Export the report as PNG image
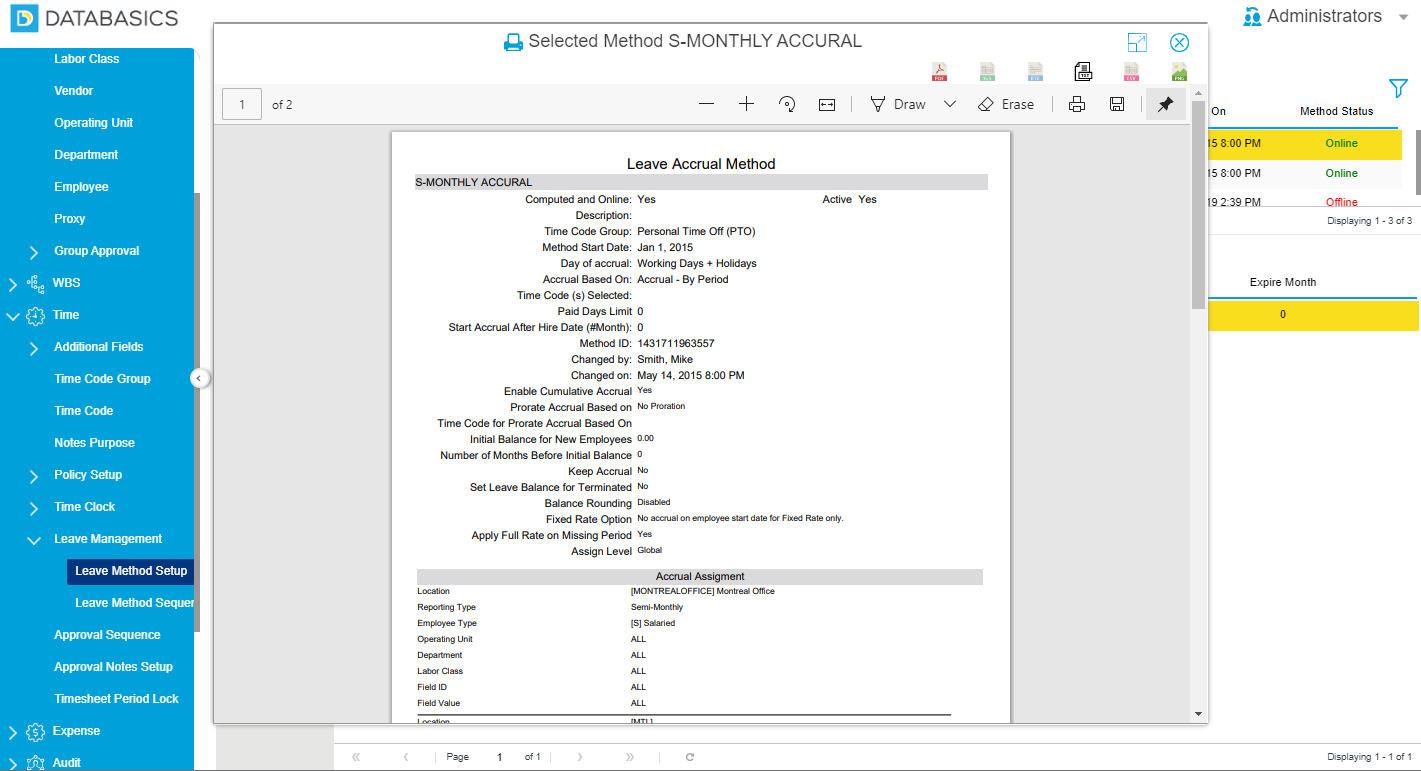Screen dimensions: 1421x771 [x=1179, y=71]
